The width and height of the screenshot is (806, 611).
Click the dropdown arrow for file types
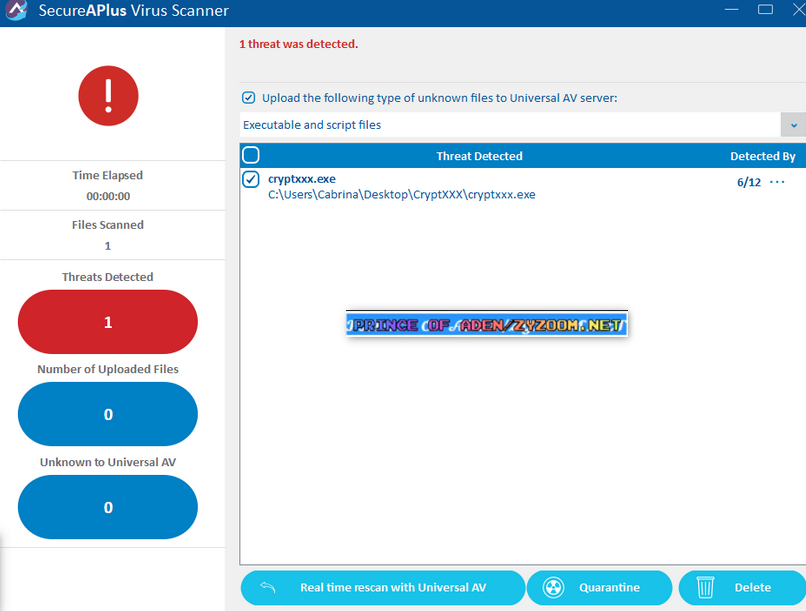pos(794,125)
